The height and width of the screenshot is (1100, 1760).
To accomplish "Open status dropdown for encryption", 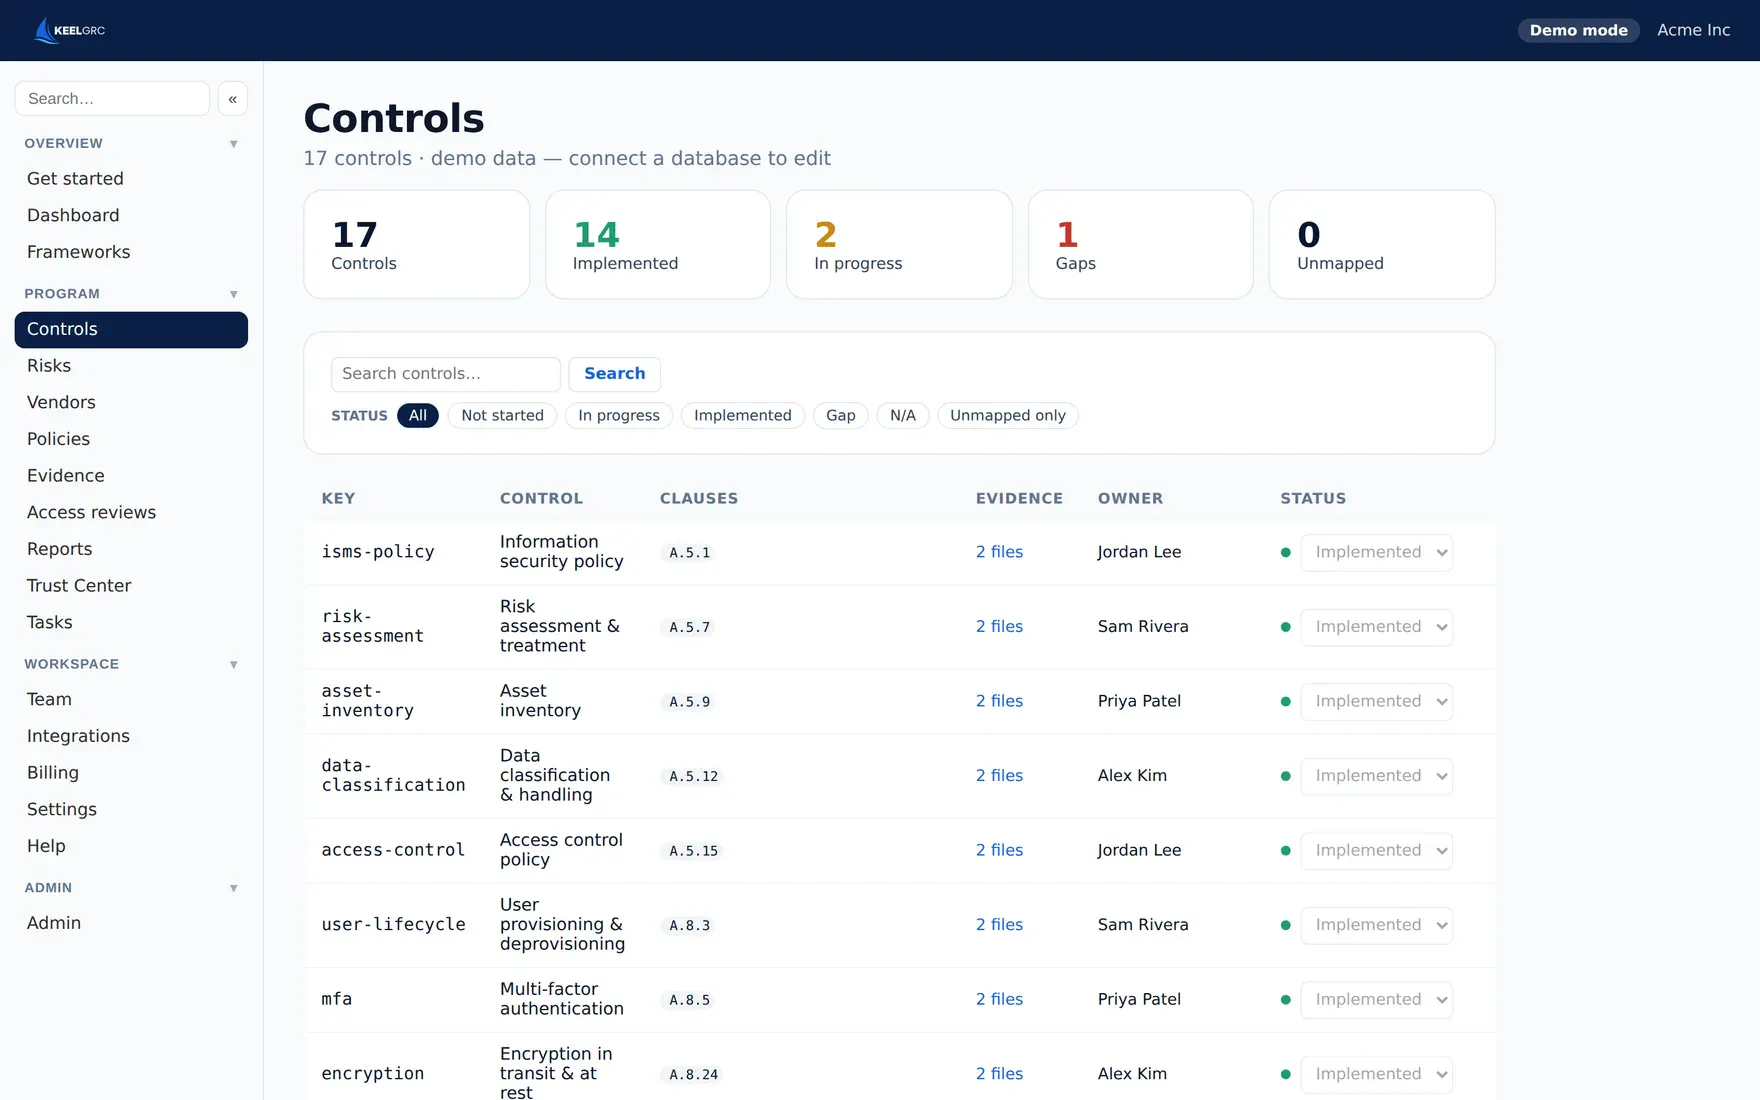I will coord(1376,1074).
